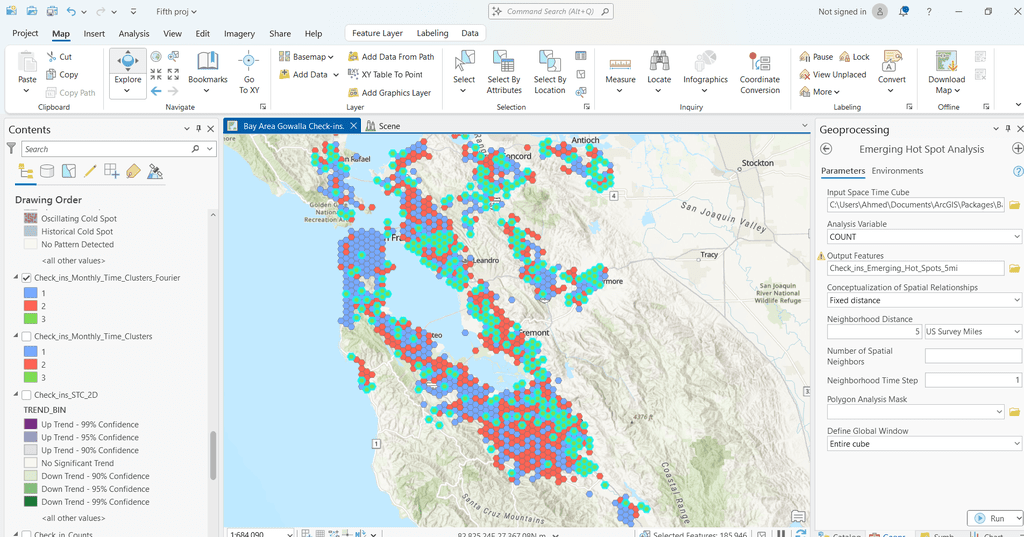This screenshot has height=537, width=1024.
Task: Collapse Check_ins_Monthly_Time_Clusters_Fourier layer
Action: click(x=16, y=278)
